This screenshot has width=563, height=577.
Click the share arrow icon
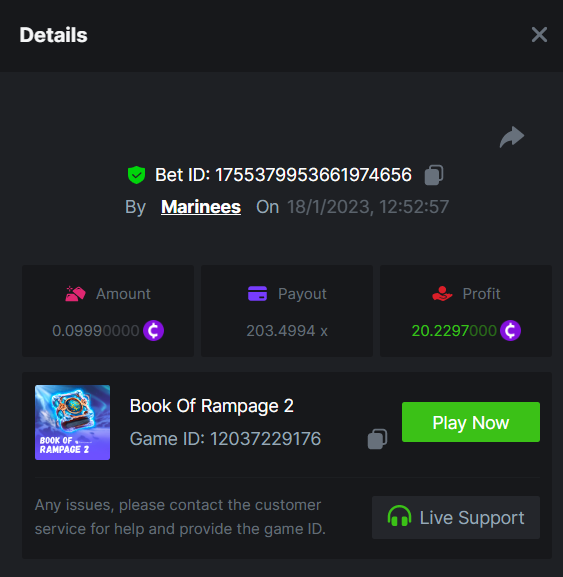click(x=512, y=137)
